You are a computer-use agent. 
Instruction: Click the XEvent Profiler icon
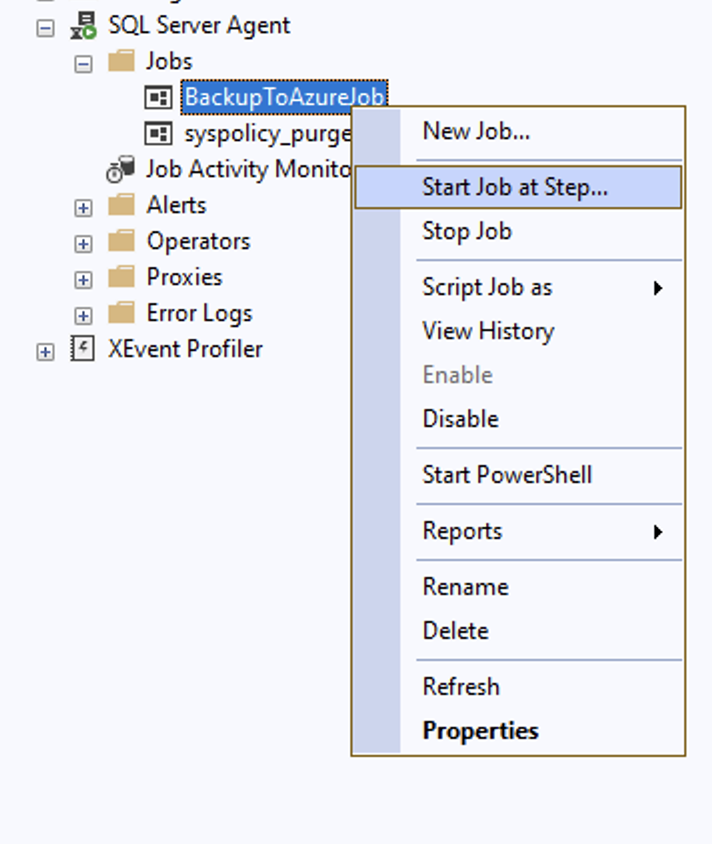[83, 349]
